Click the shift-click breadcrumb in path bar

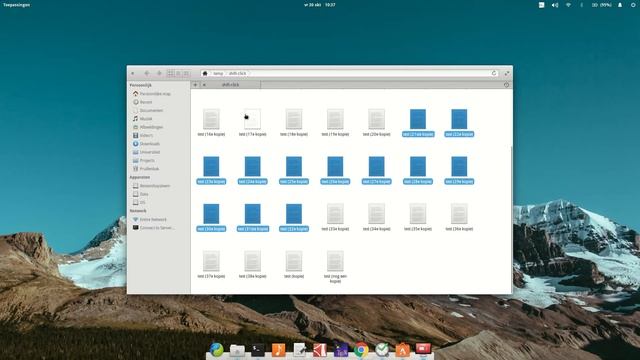click(x=237, y=73)
